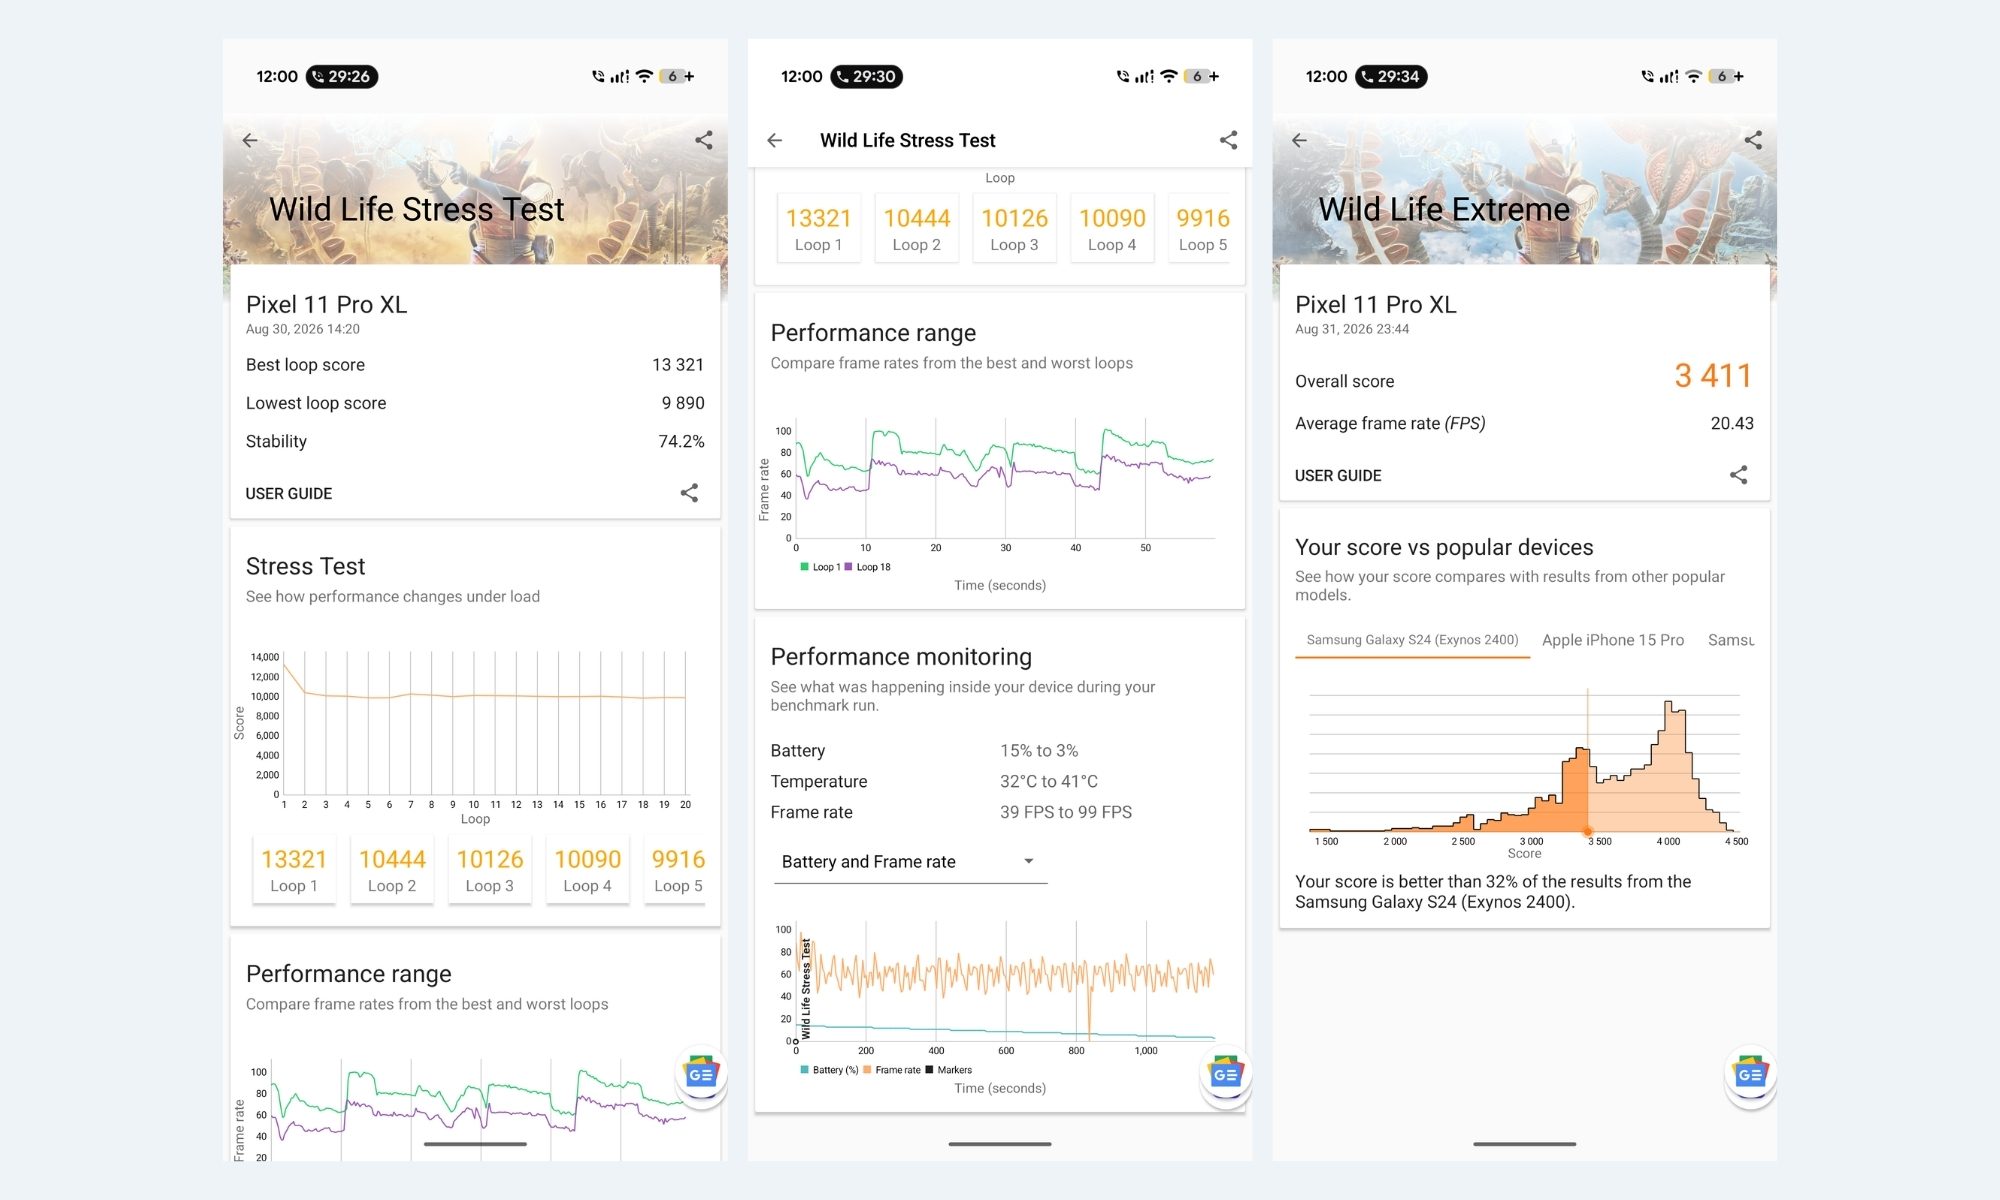Tap Google News floating icon on middle screen

coord(1226,1075)
